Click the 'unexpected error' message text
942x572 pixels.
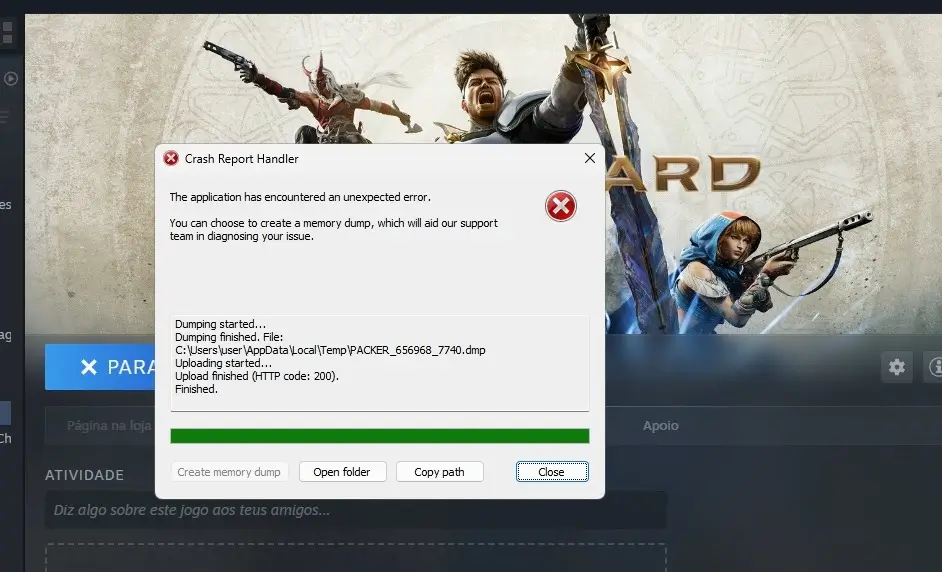[x=300, y=197]
